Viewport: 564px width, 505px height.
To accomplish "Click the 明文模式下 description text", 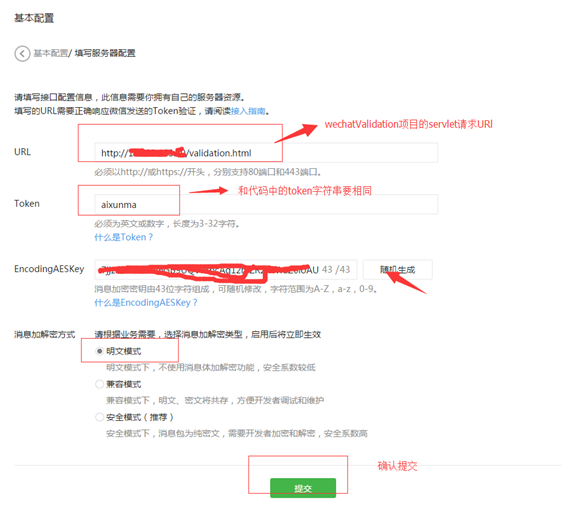I will [211, 367].
